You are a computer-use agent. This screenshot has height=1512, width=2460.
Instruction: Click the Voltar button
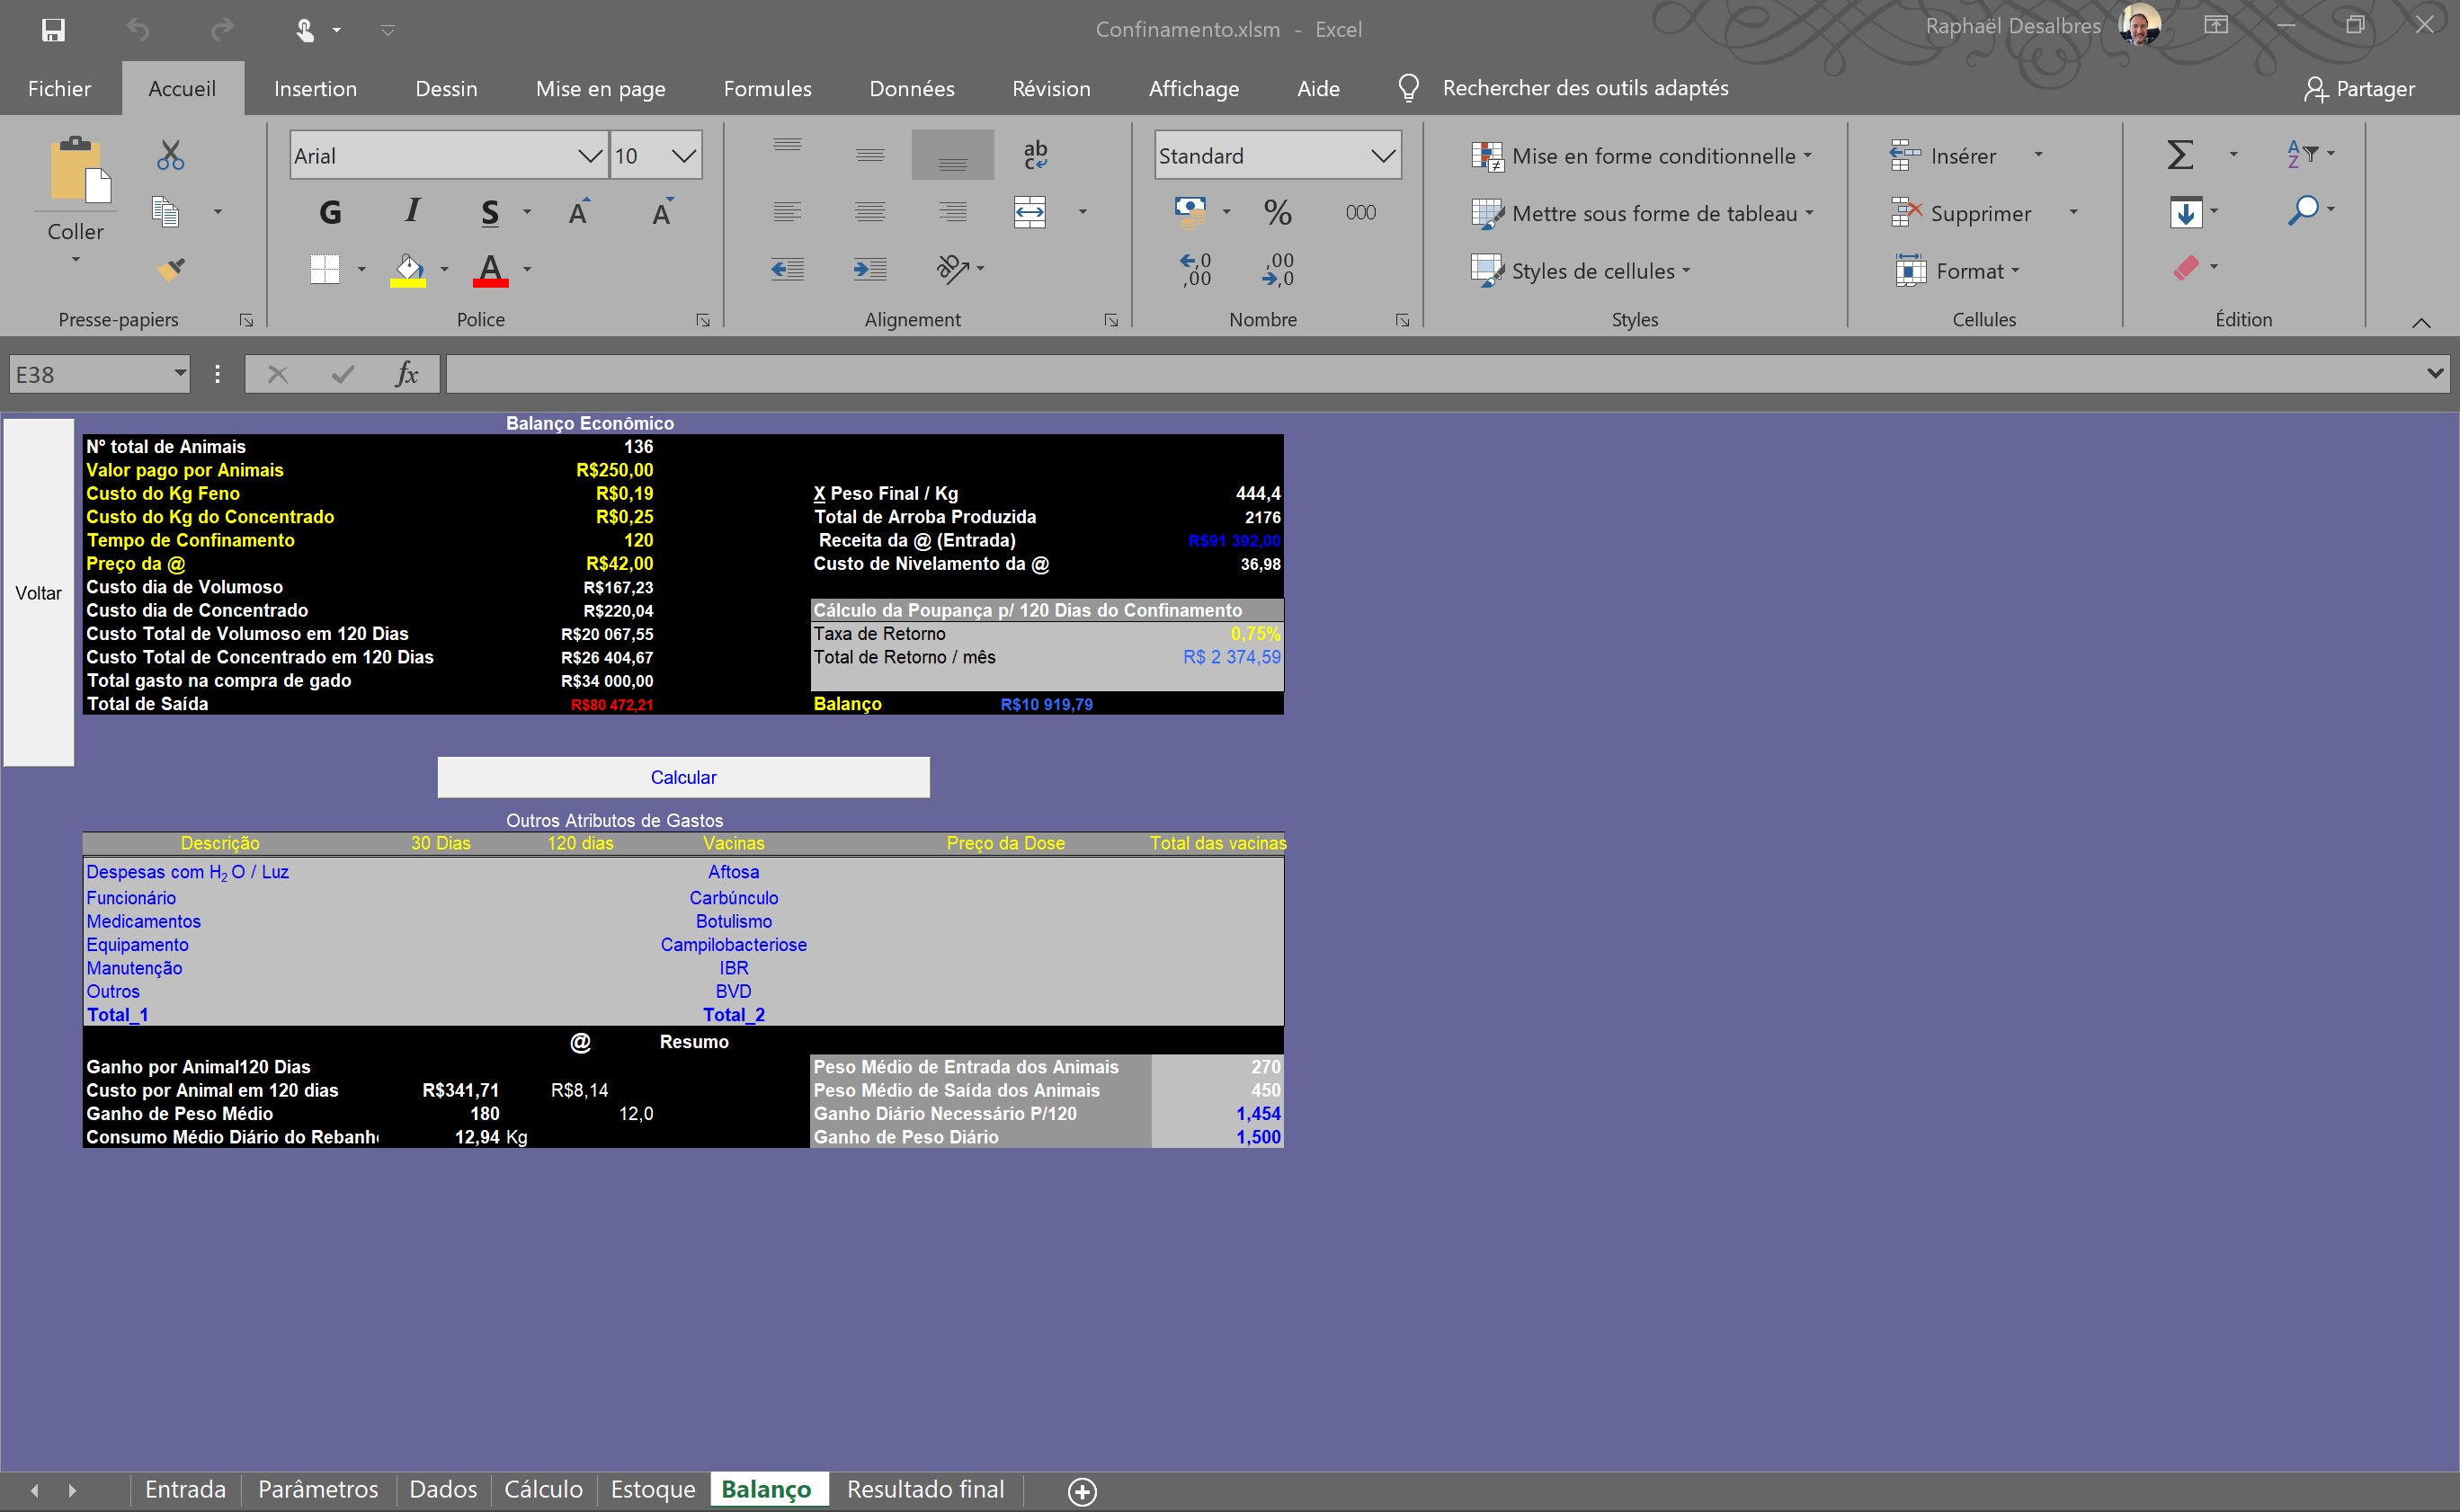[38, 592]
